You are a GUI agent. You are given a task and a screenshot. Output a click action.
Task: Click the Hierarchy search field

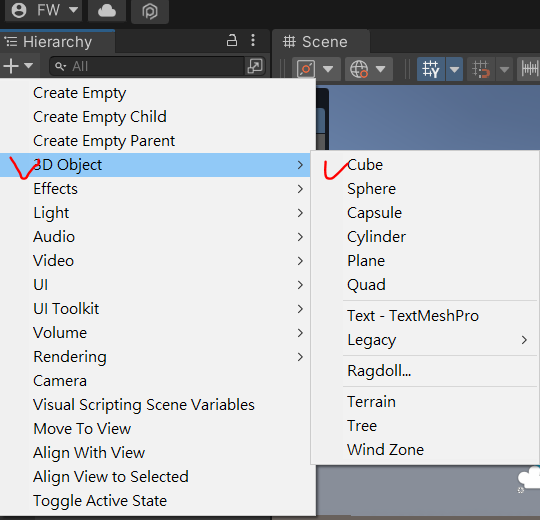click(148, 66)
